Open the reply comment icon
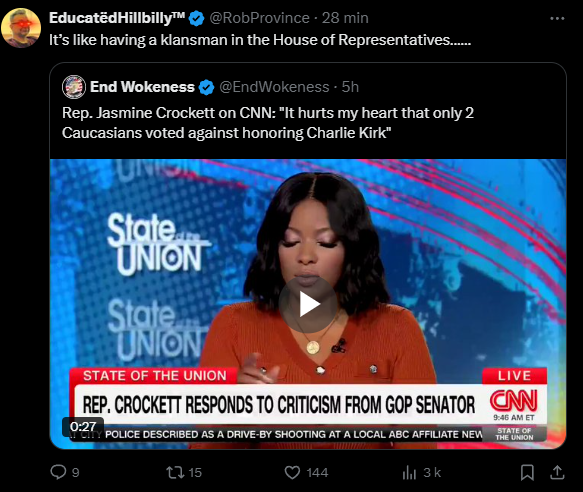Image resolution: width=583 pixels, height=492 pixels. click(58, 472)
